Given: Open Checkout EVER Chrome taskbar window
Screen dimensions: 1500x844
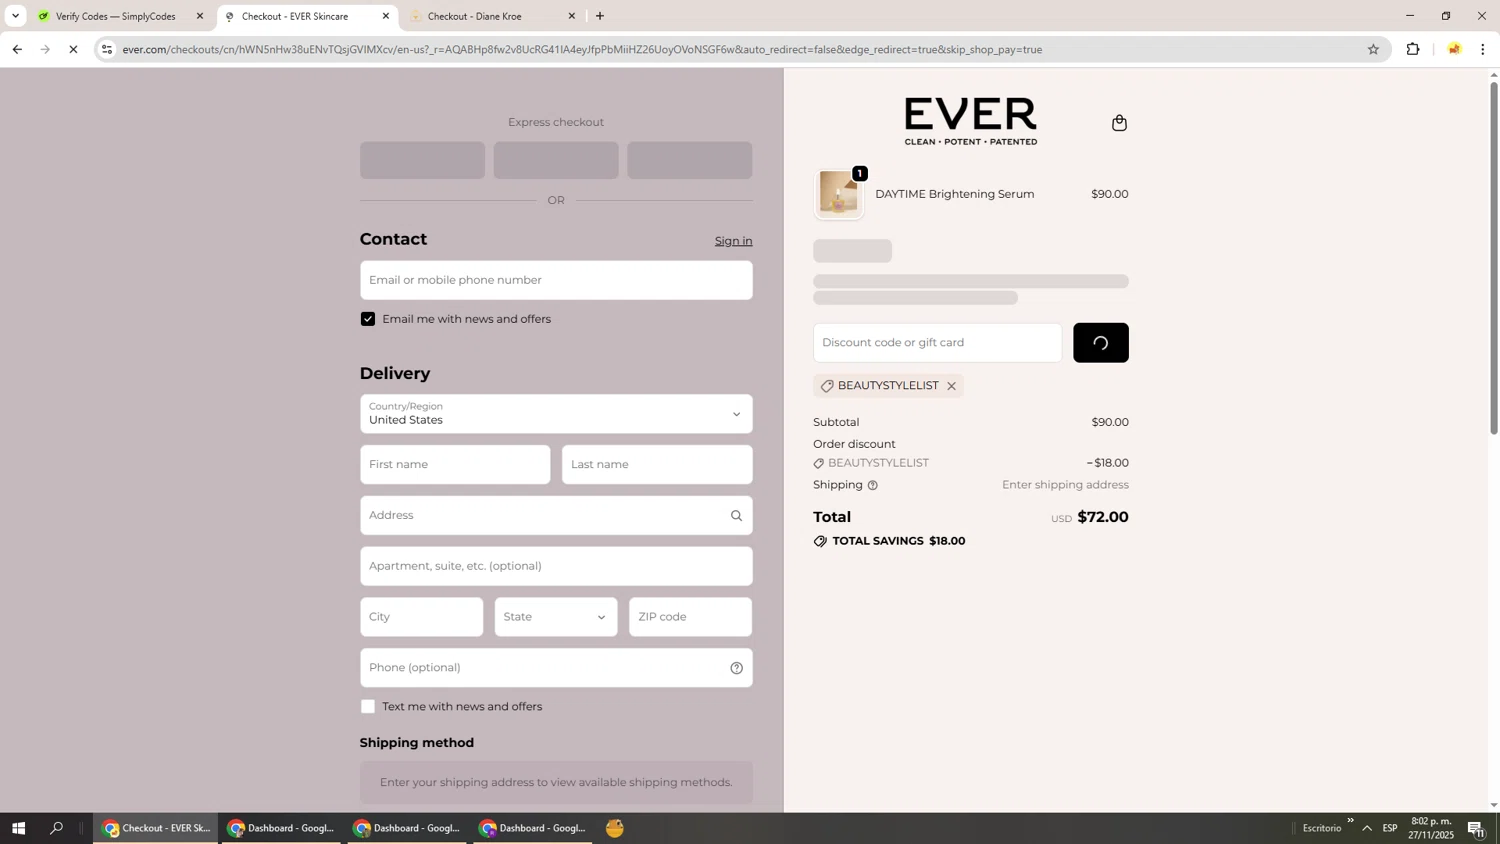Looking at the screenshot, I should click(156, 828).
